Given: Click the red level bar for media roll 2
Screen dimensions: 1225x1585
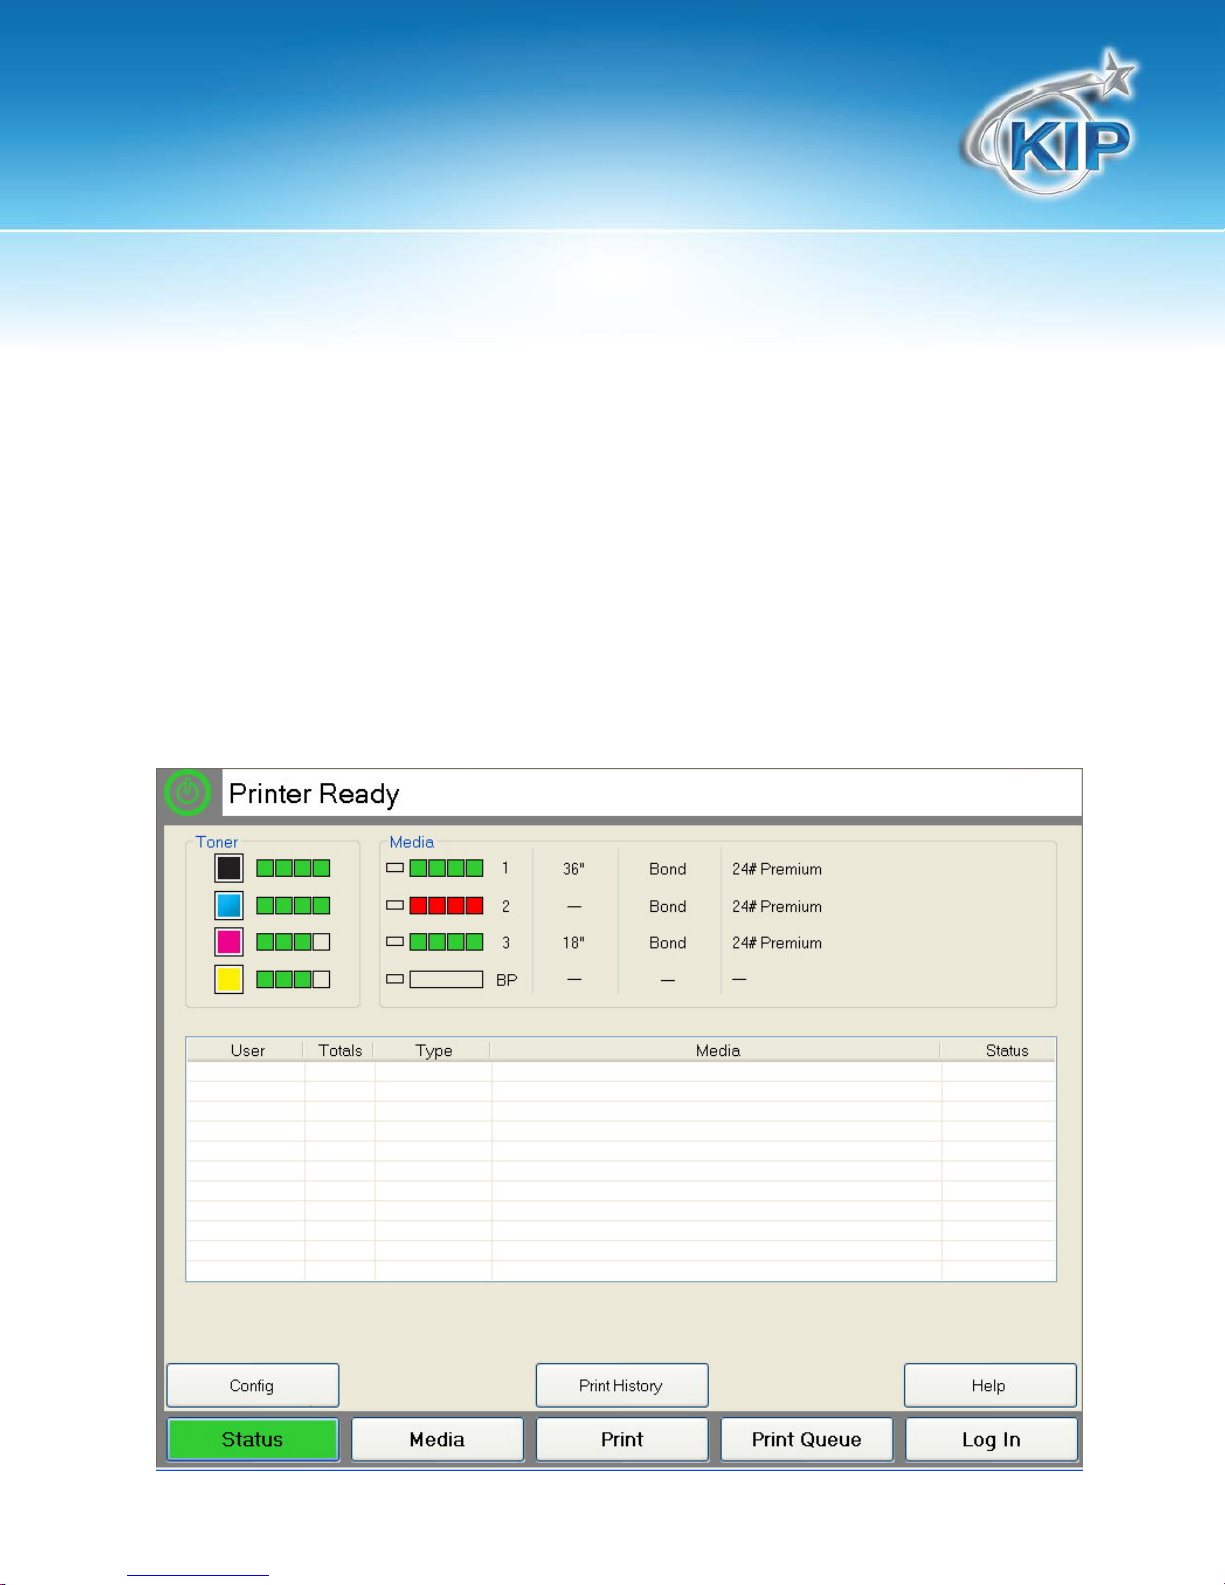Looking at the screenshot, I should click(x=446, y=905).
